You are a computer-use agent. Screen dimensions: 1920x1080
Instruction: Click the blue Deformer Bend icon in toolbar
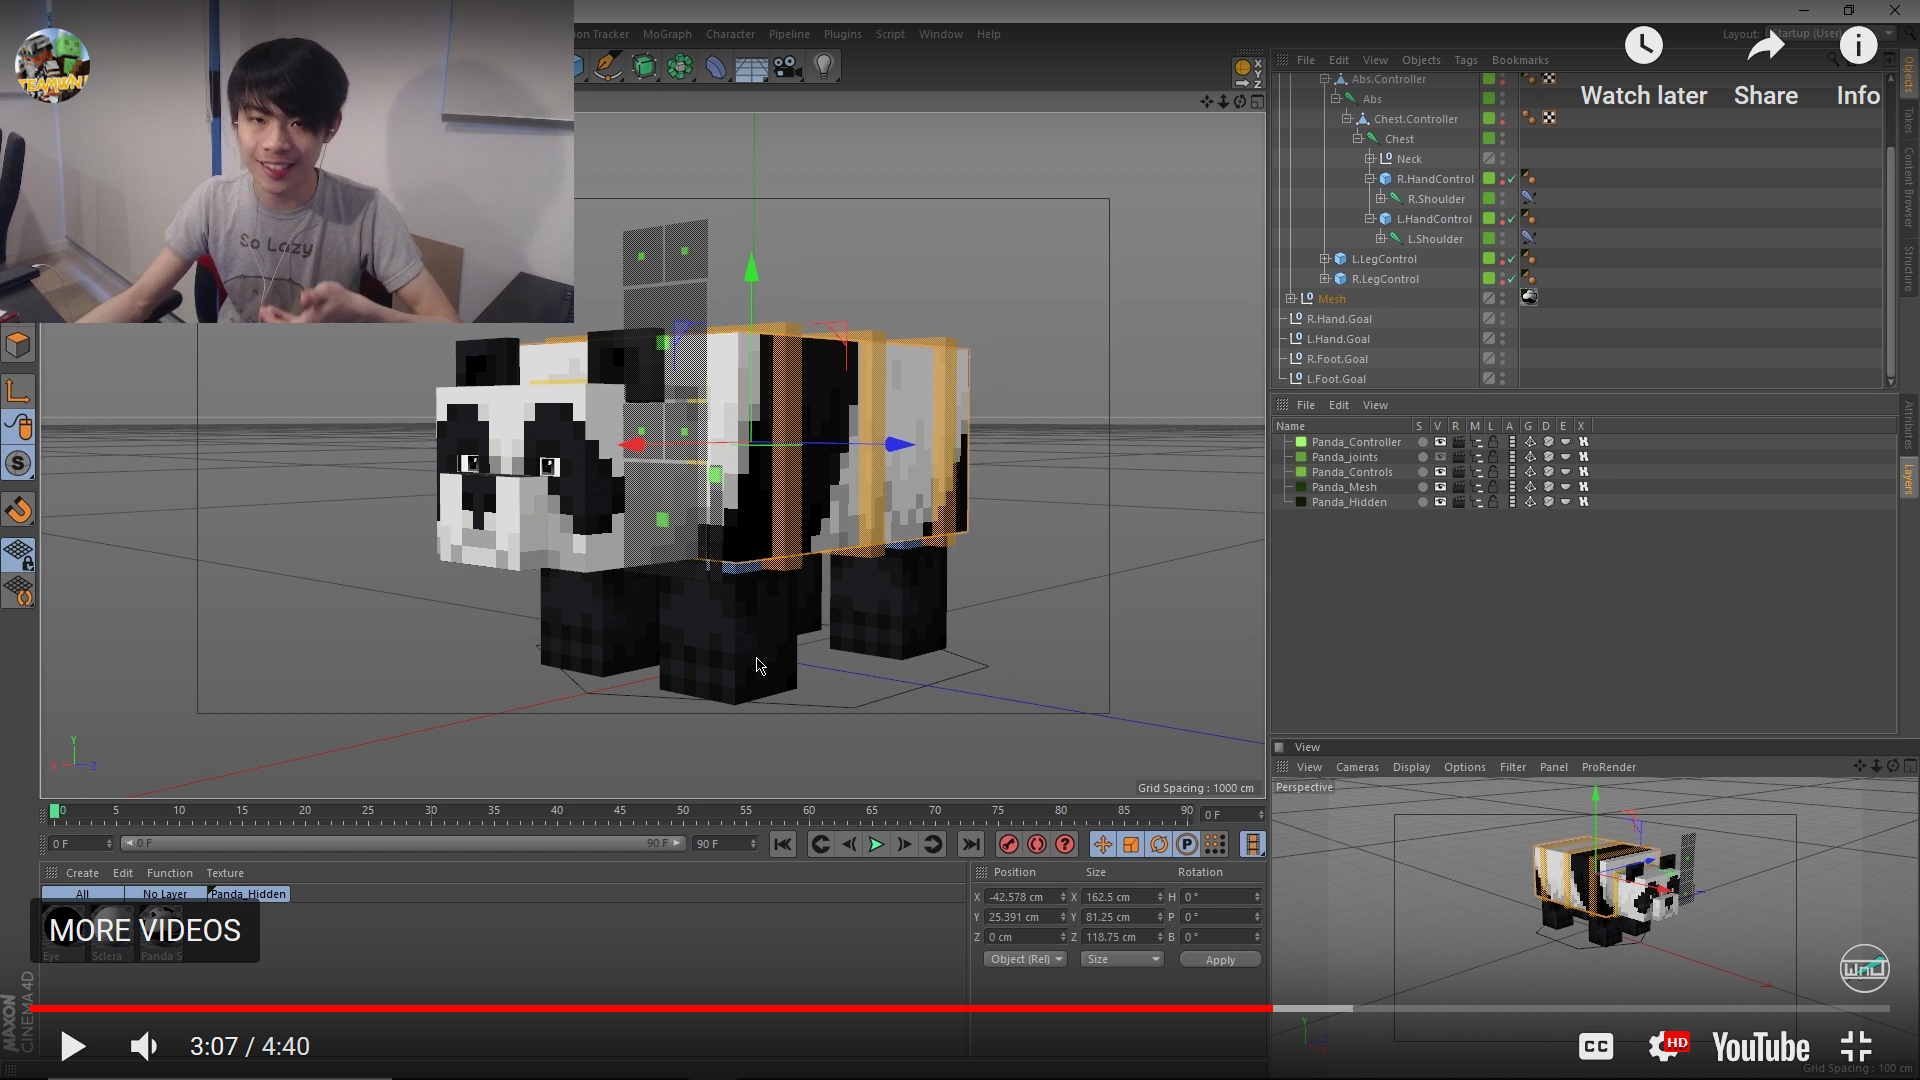pos(716,67)
